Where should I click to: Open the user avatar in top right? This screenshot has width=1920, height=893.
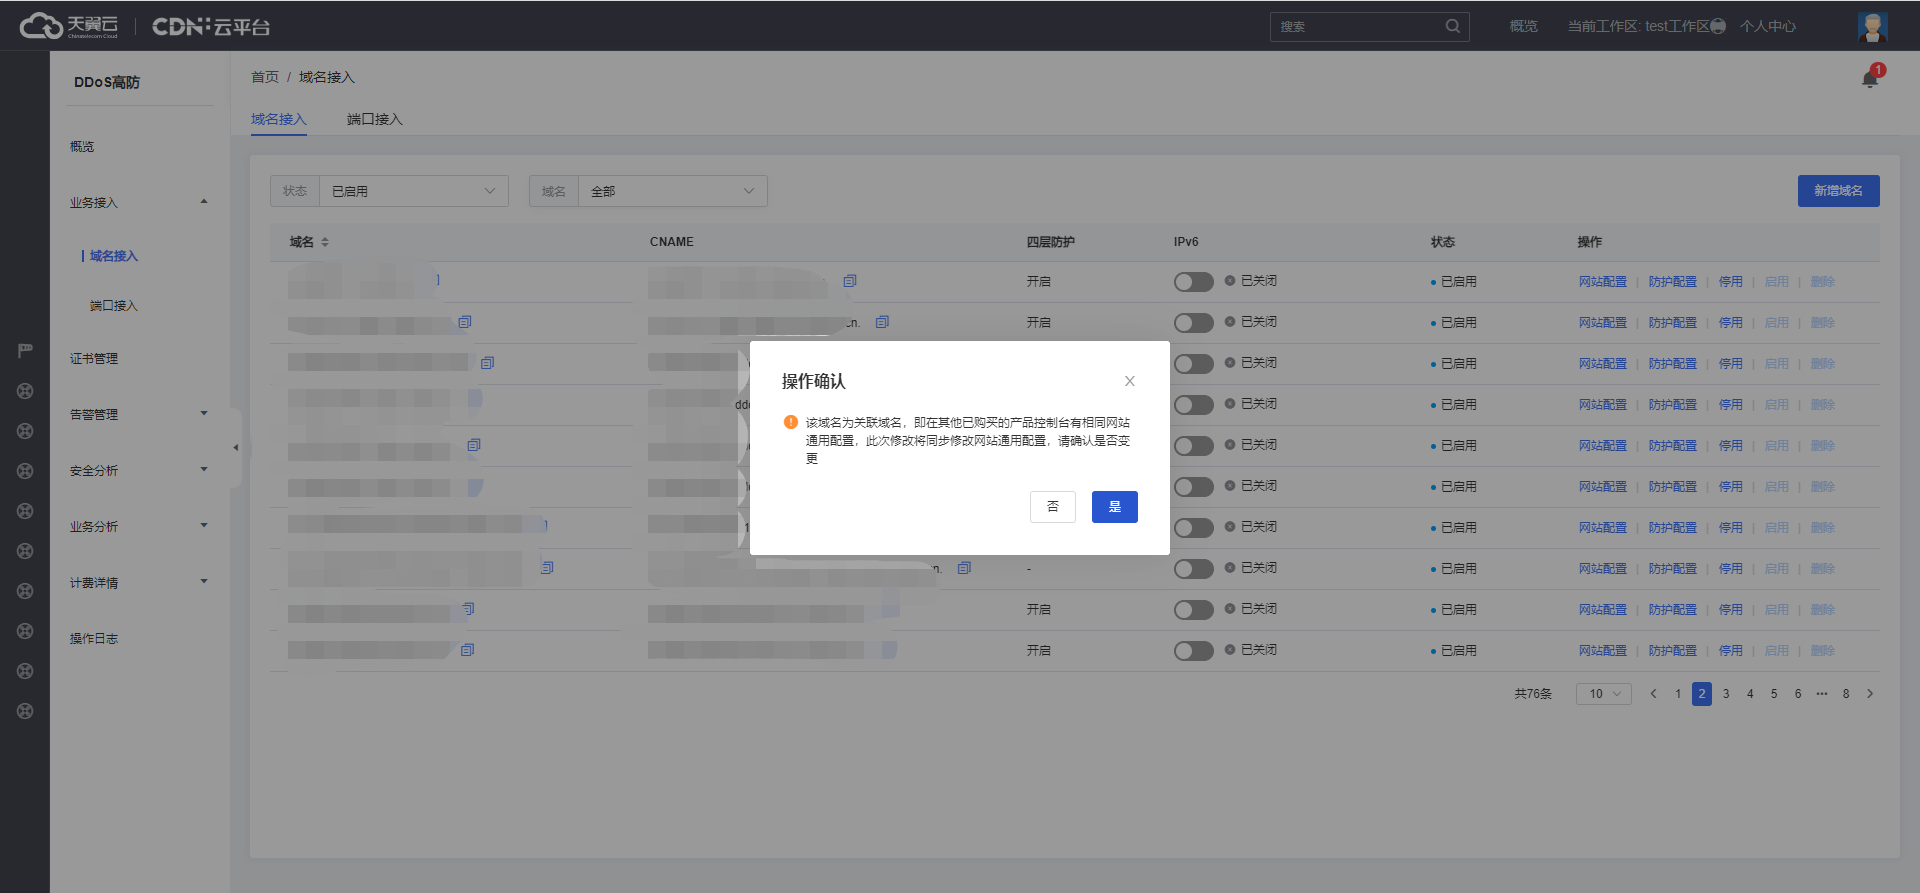(1872, 27)
